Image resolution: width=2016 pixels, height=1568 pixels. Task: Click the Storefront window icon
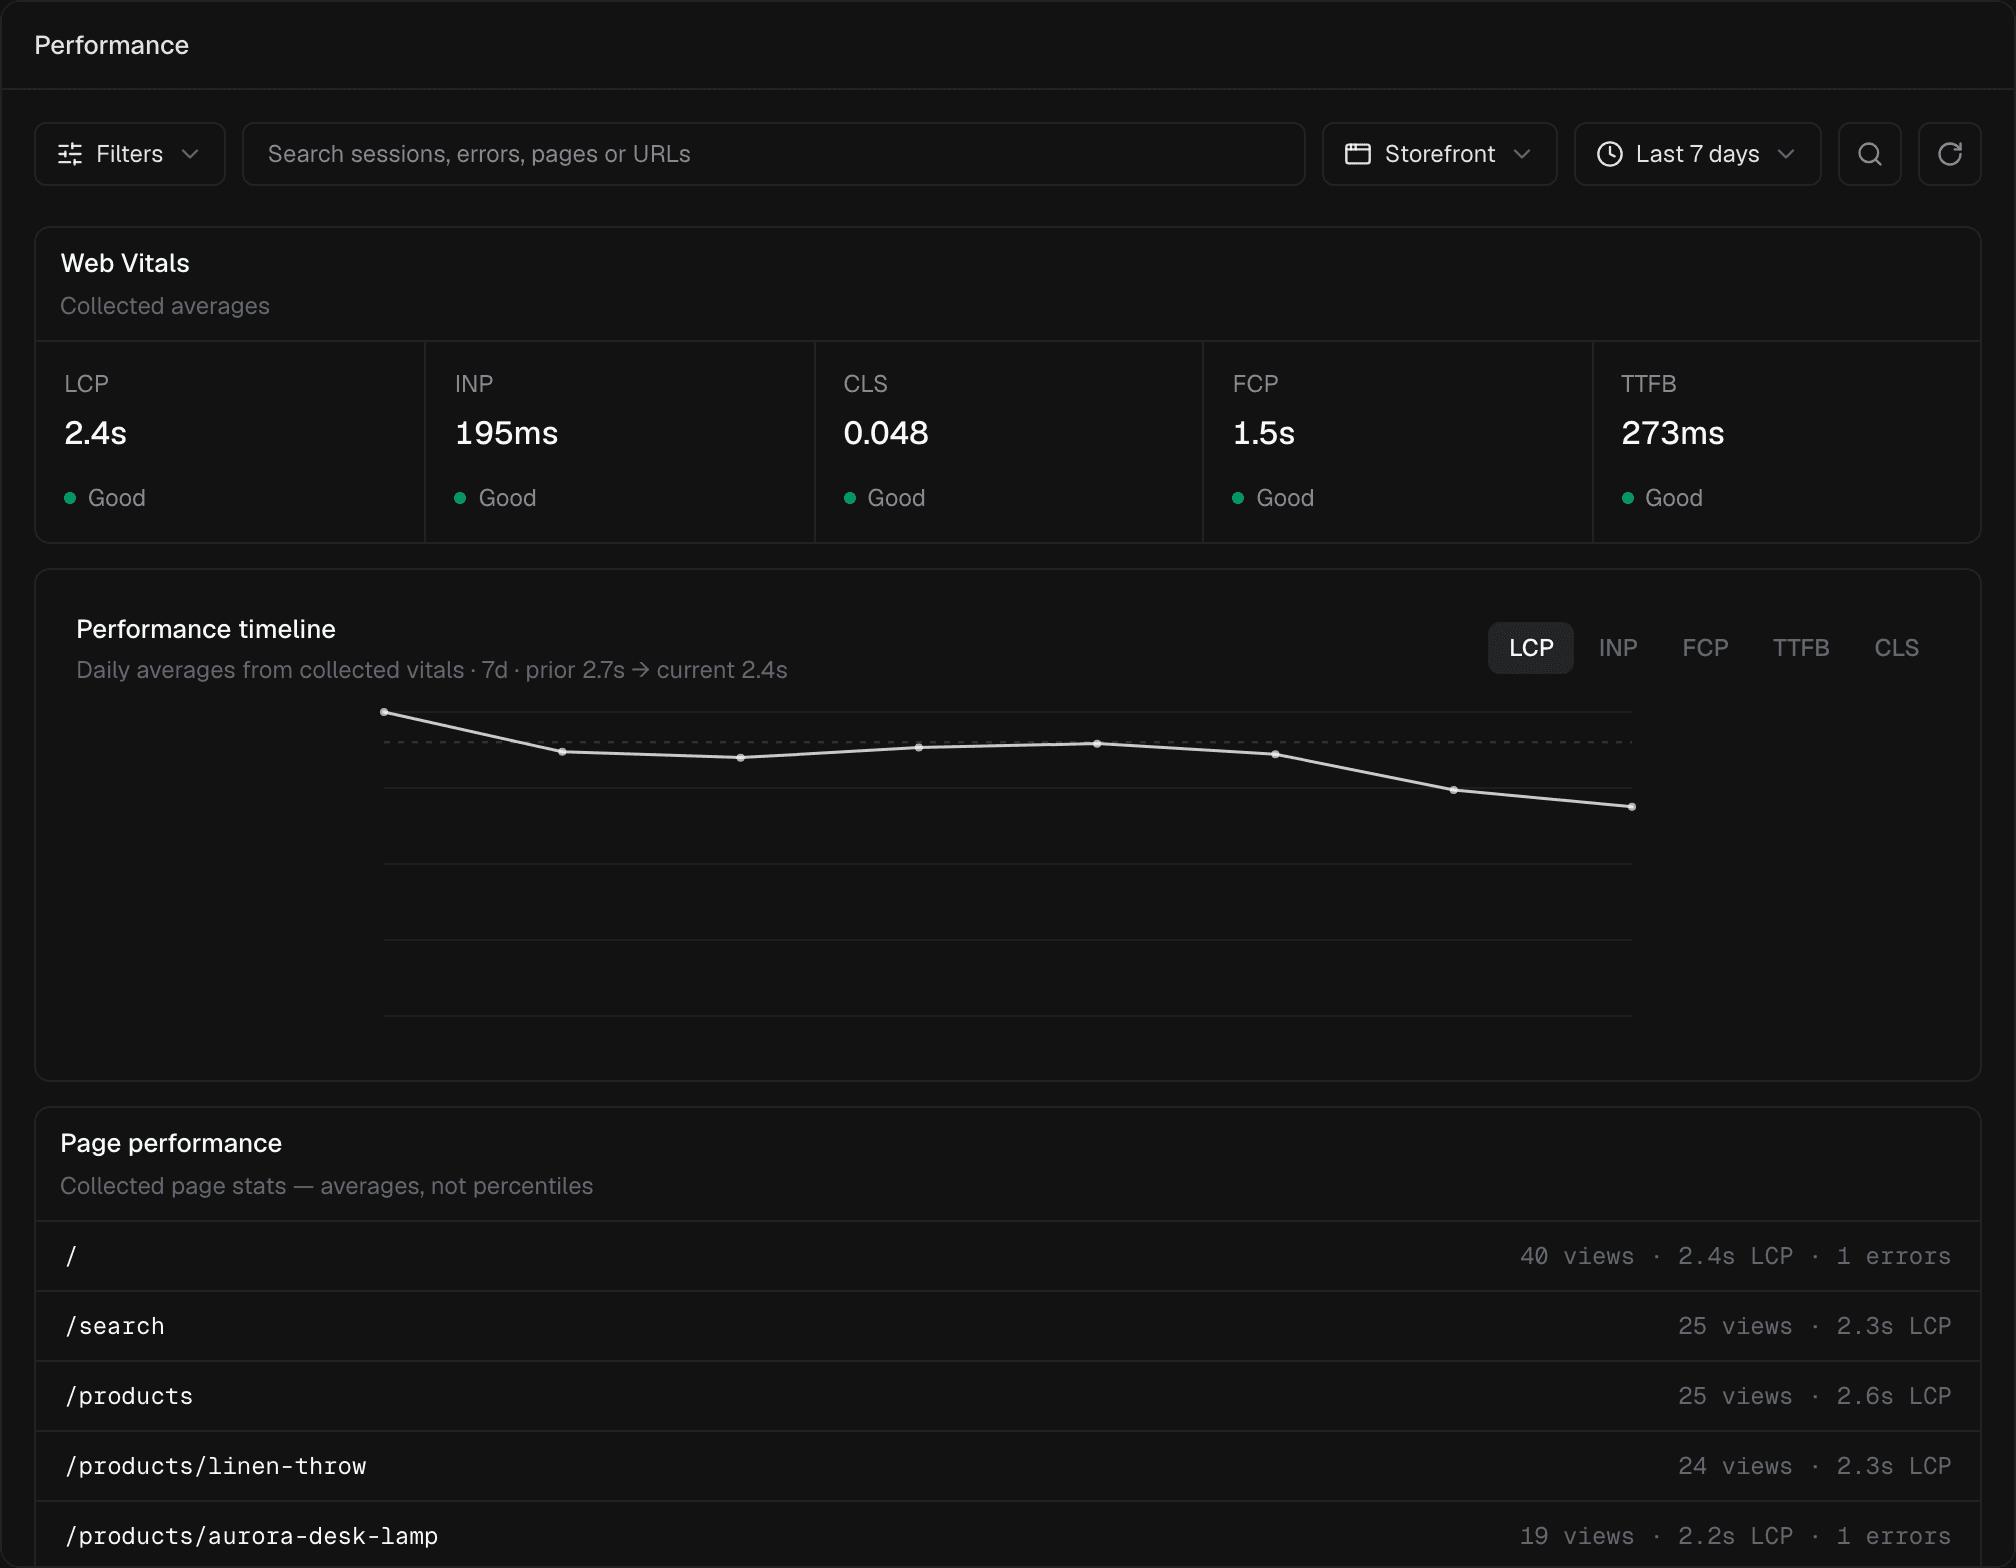click(1357, 154)
